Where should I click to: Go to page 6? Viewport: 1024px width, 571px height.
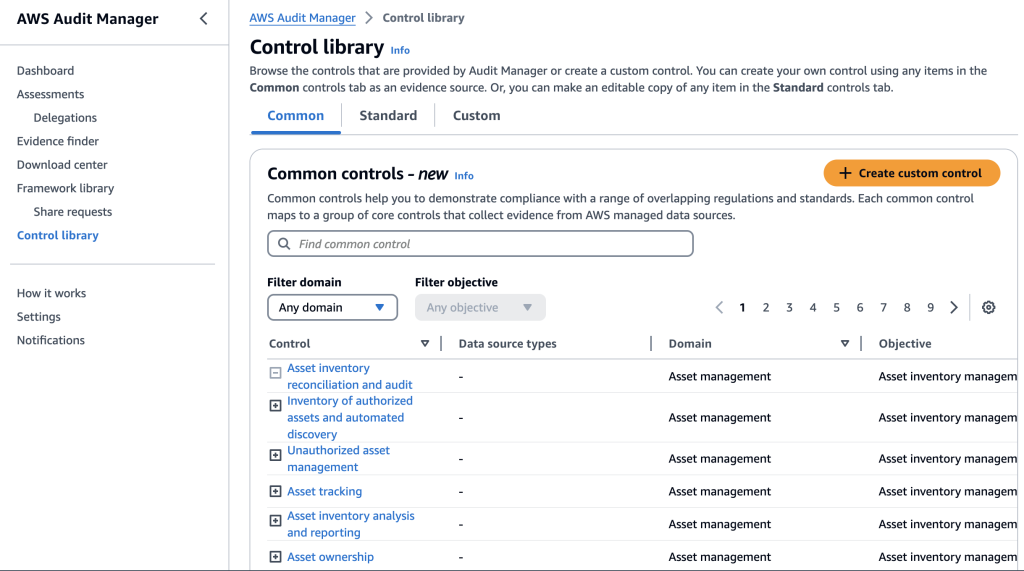(859, 307)
